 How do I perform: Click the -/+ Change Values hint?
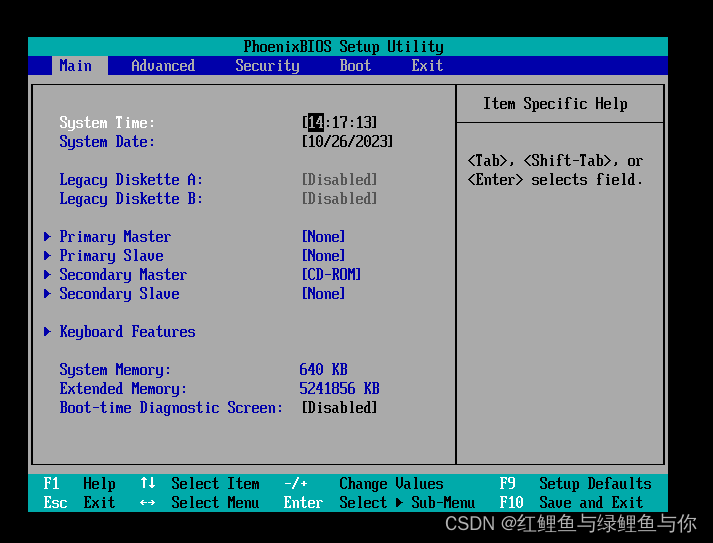click(363, 484)
